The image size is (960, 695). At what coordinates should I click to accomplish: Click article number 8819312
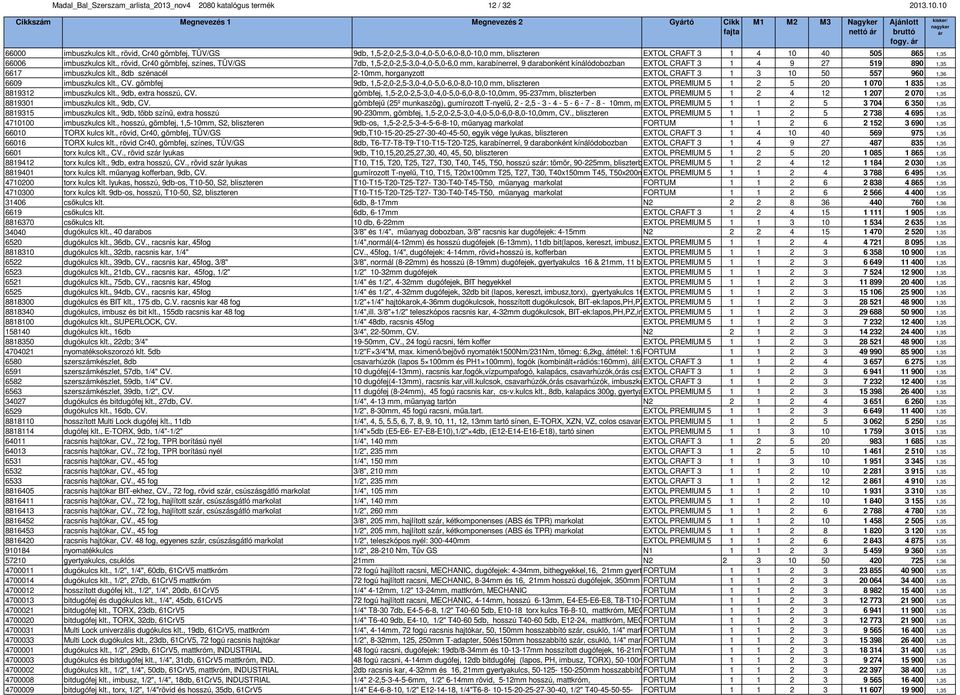click(20, 93)
